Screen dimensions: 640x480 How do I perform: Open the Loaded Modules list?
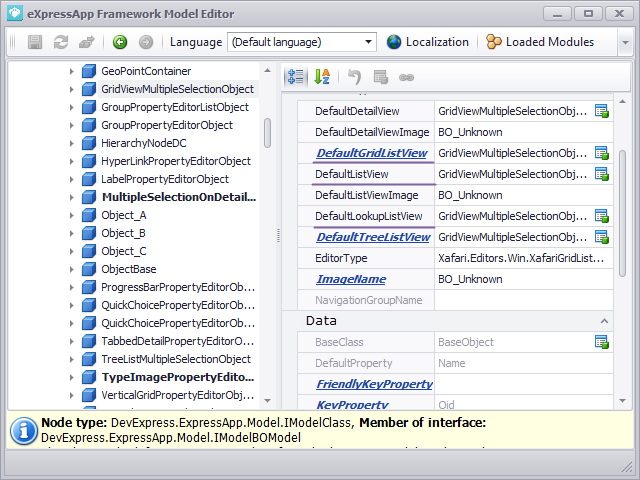[x=540, y=42]
